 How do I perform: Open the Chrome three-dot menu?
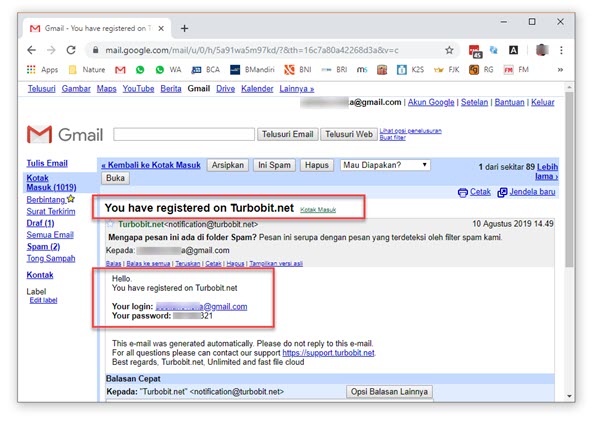pyautogui.click(x=561, y=50)
